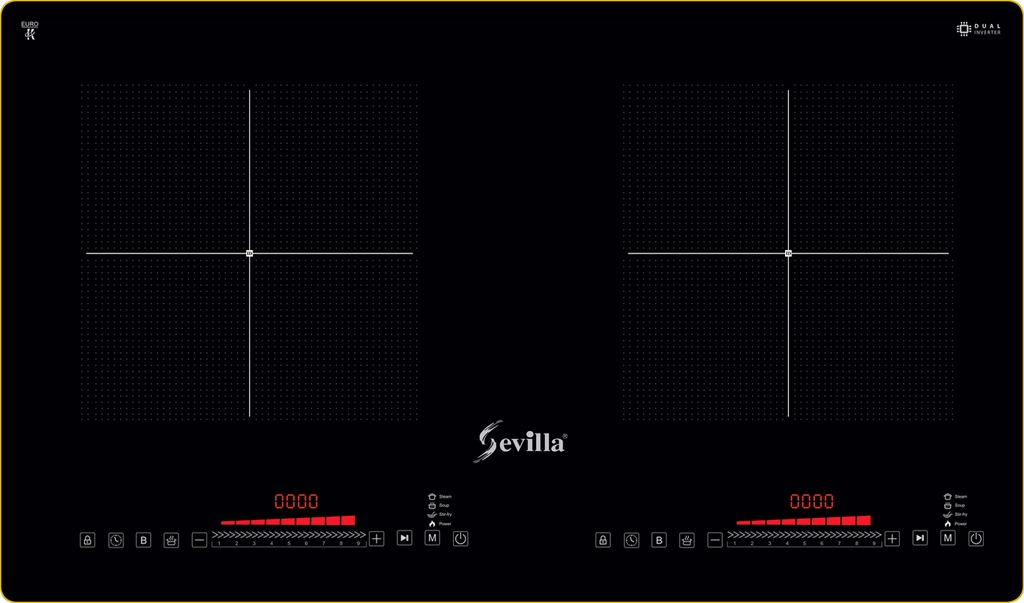Tap the left zone child lock icon
Screen dimensions: 1024x603
88,540
